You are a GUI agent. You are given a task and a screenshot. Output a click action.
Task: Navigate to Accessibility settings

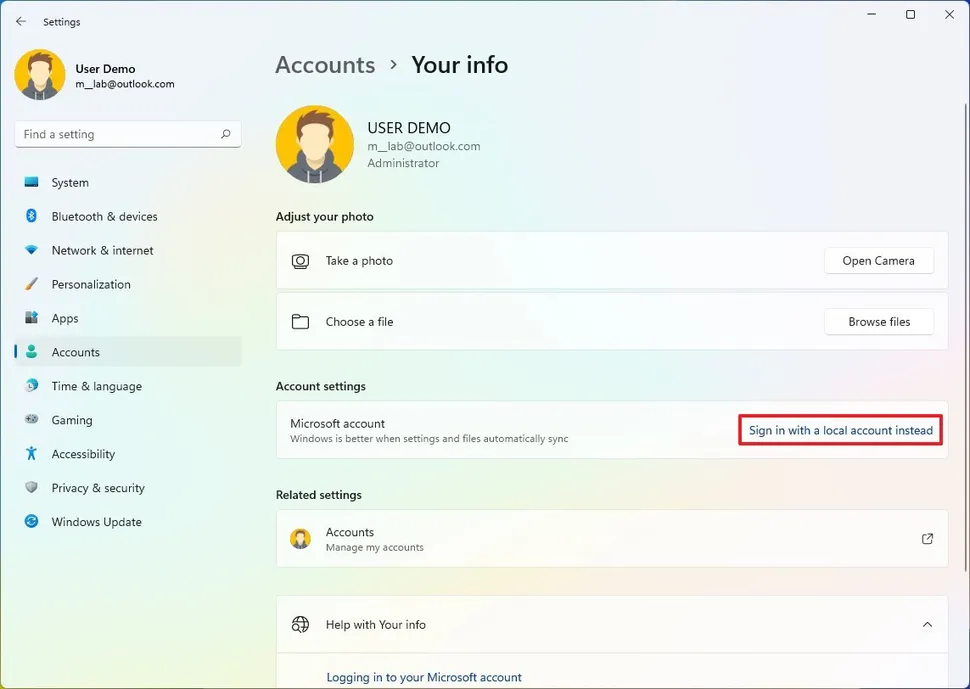tap(83, 455)
